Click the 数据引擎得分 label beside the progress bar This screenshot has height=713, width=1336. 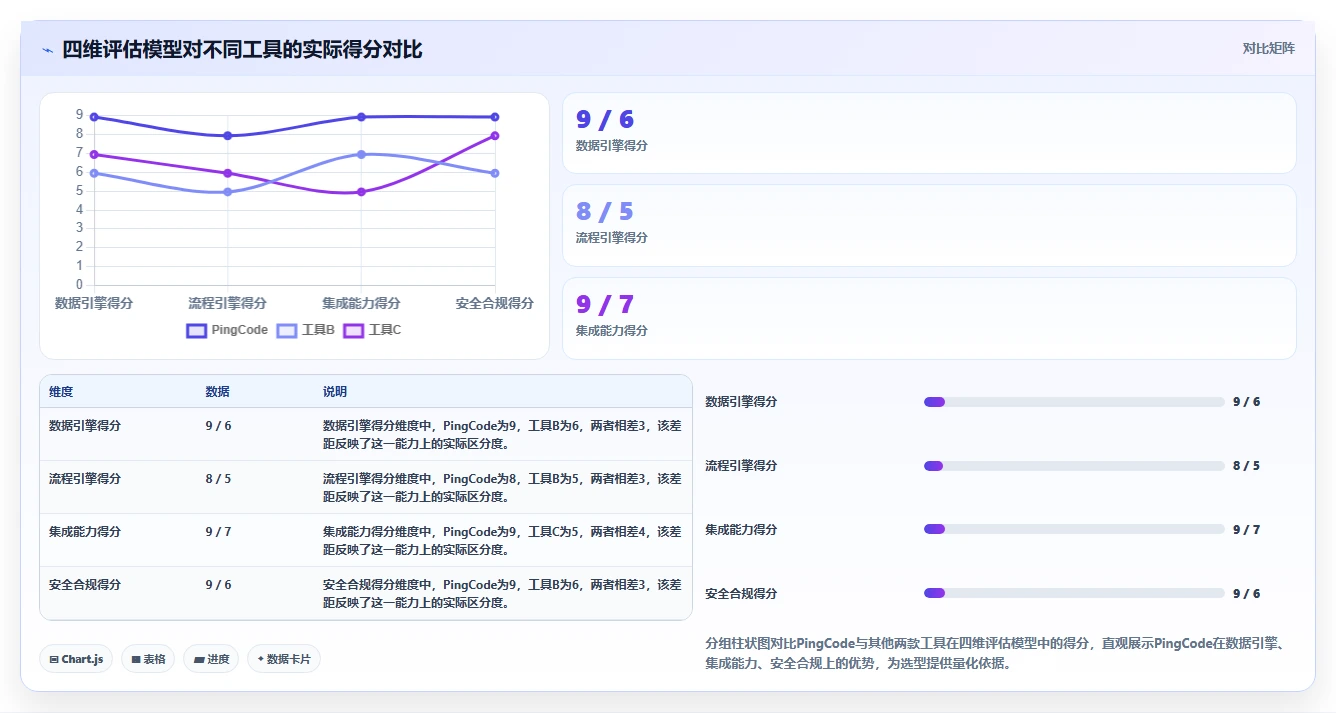741,402
